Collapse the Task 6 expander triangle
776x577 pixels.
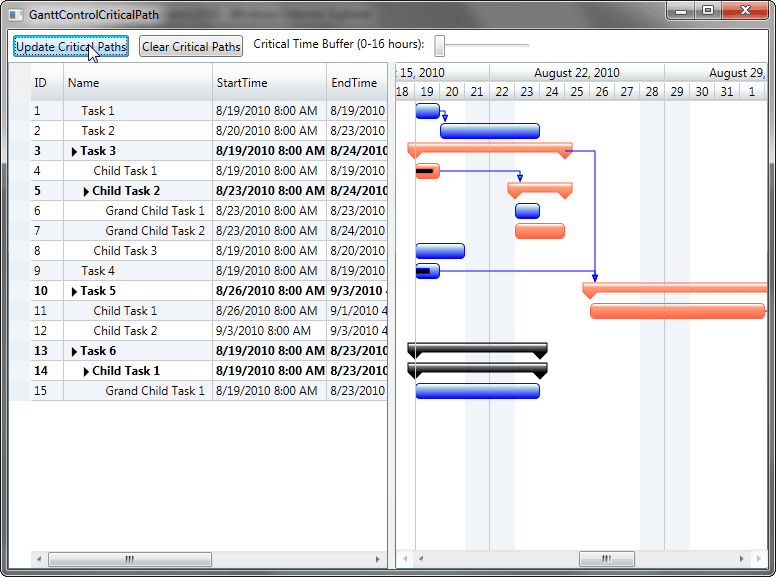(x=74, y=352)
